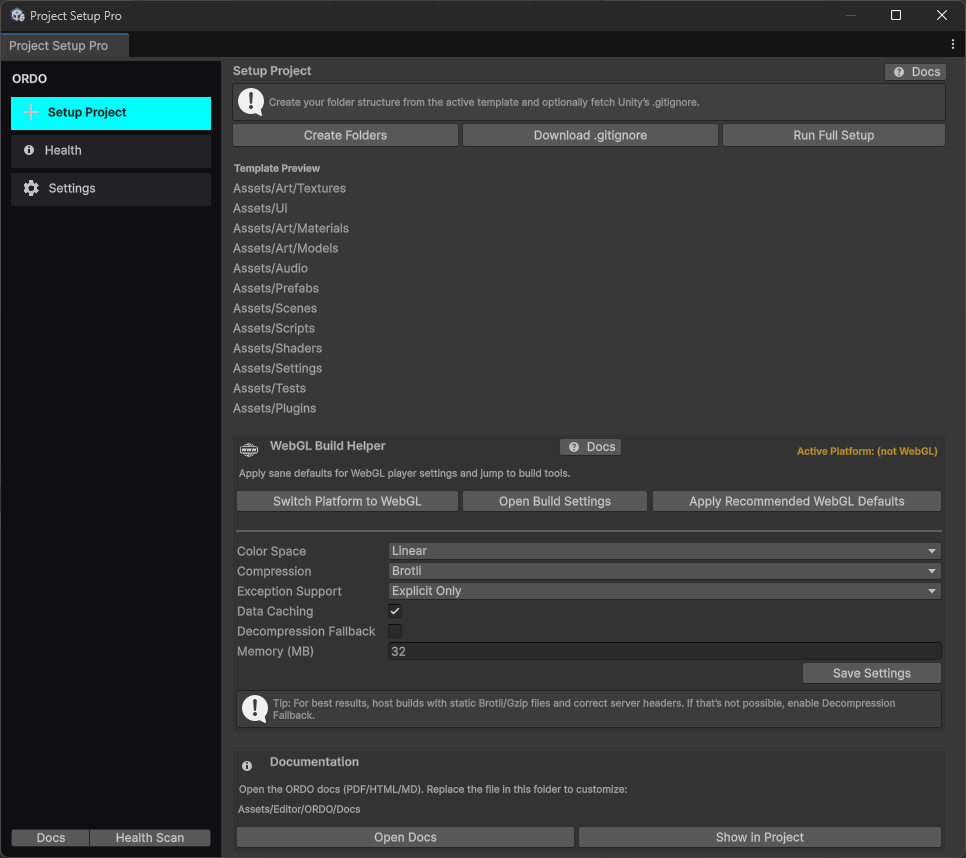
Task: Click the plus icon beside Setup Project
Action: (31, 113)
